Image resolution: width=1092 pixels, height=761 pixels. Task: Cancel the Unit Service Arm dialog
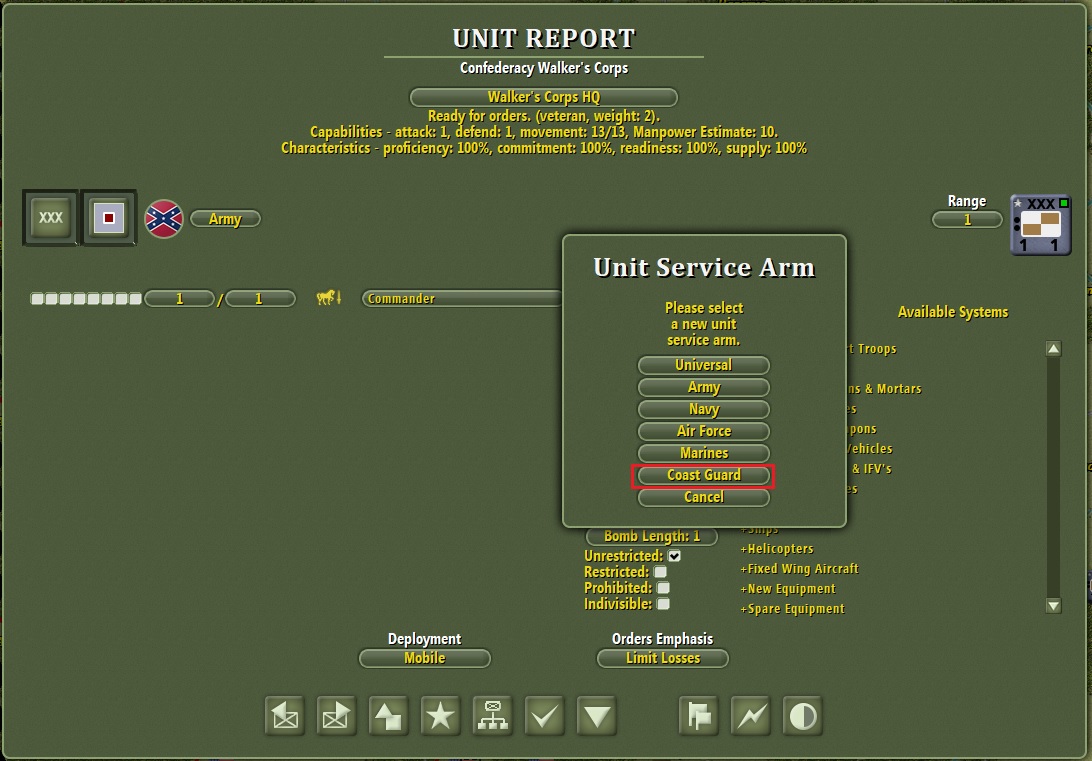coord(703,497)
